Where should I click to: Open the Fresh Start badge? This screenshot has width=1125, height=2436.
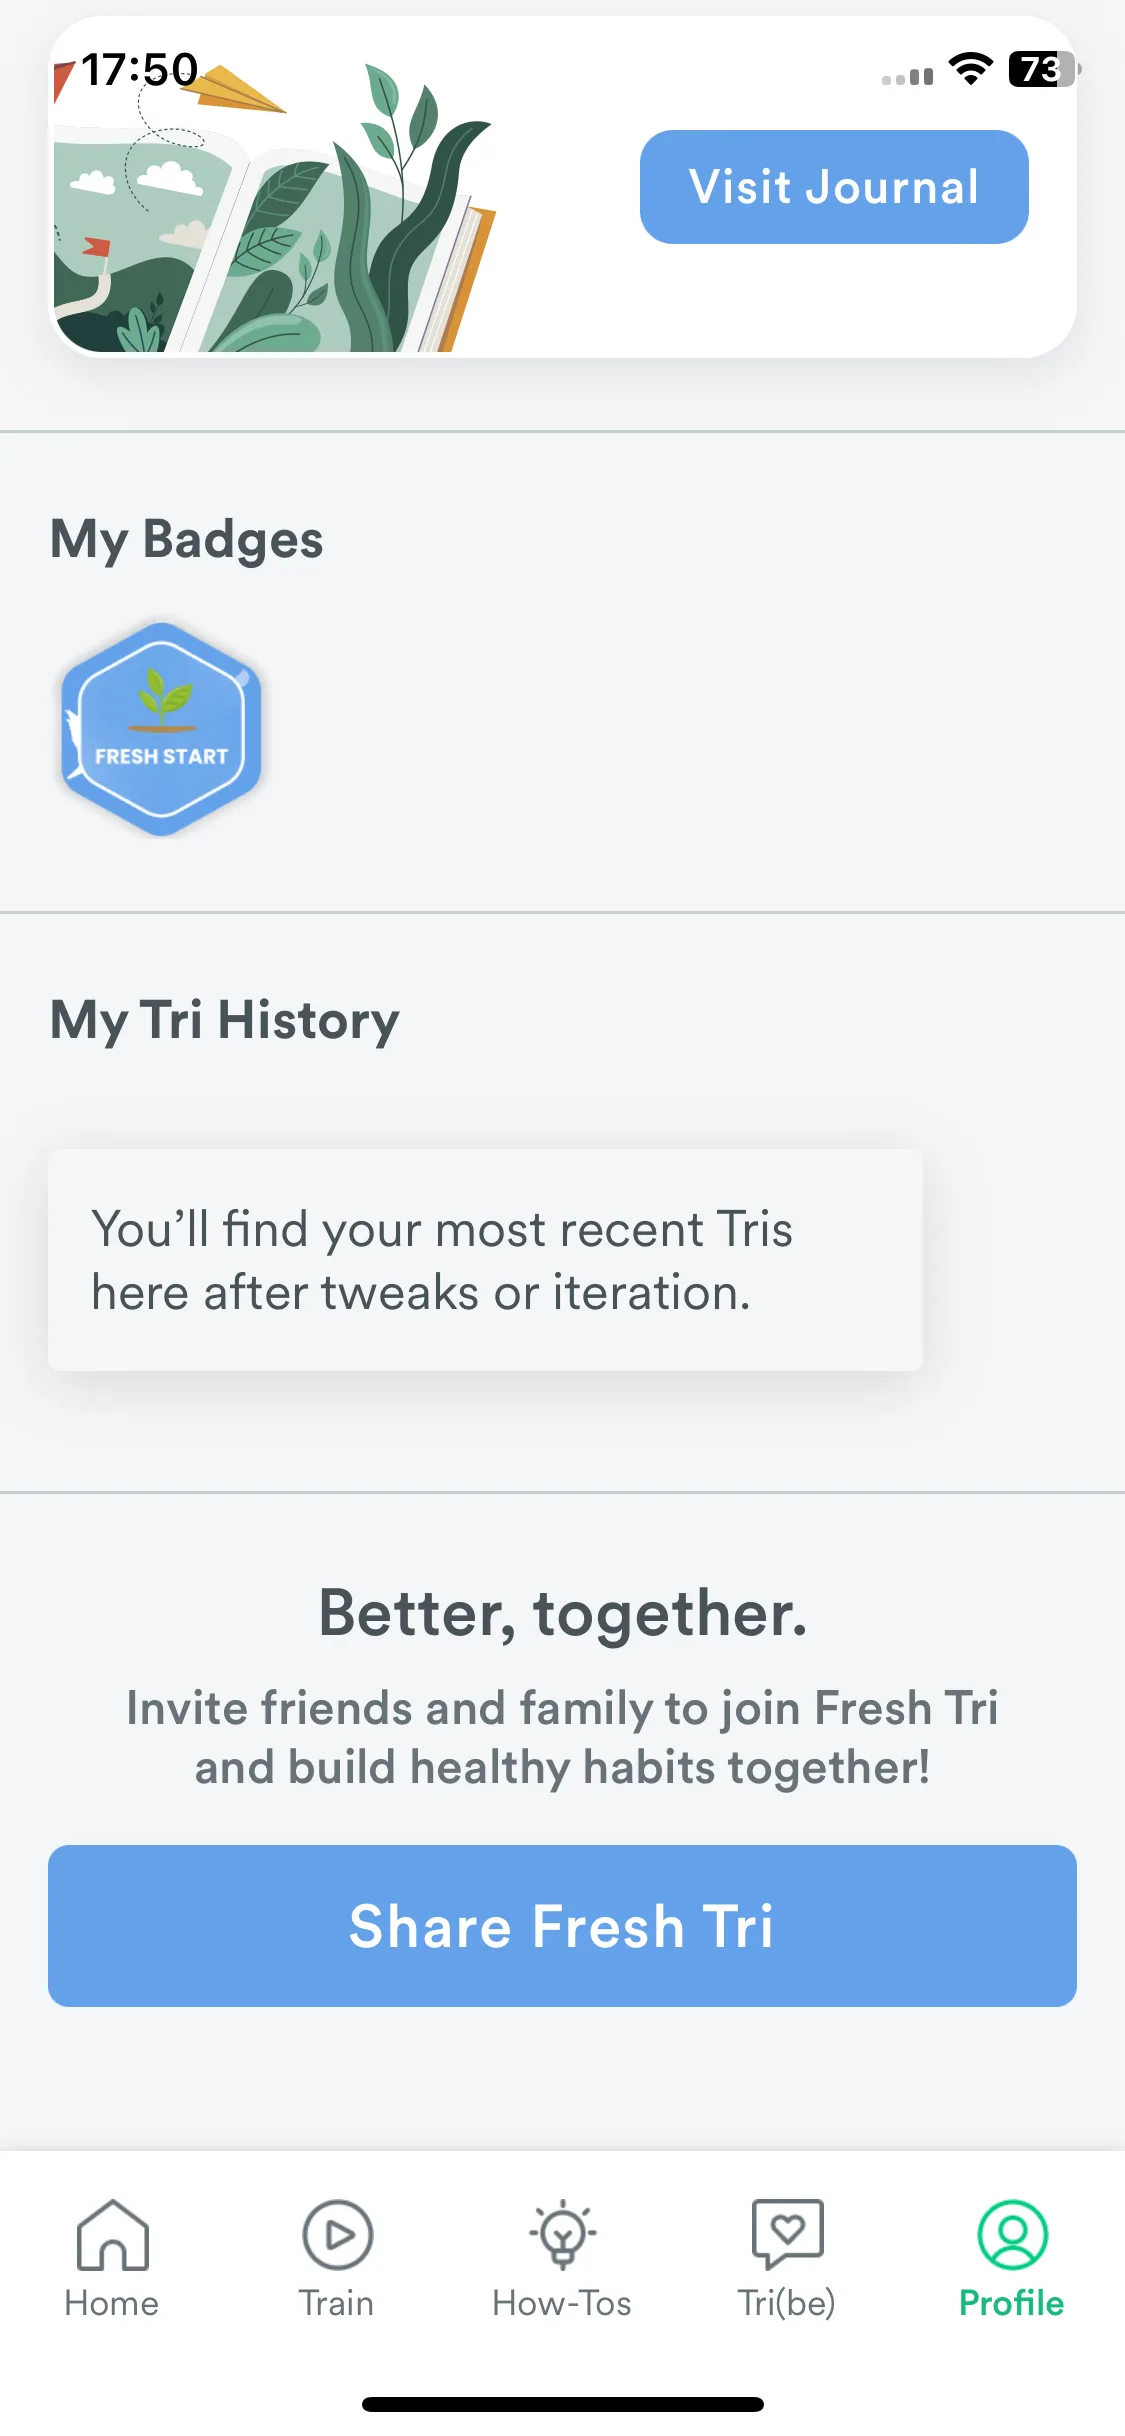pos(161,729)
